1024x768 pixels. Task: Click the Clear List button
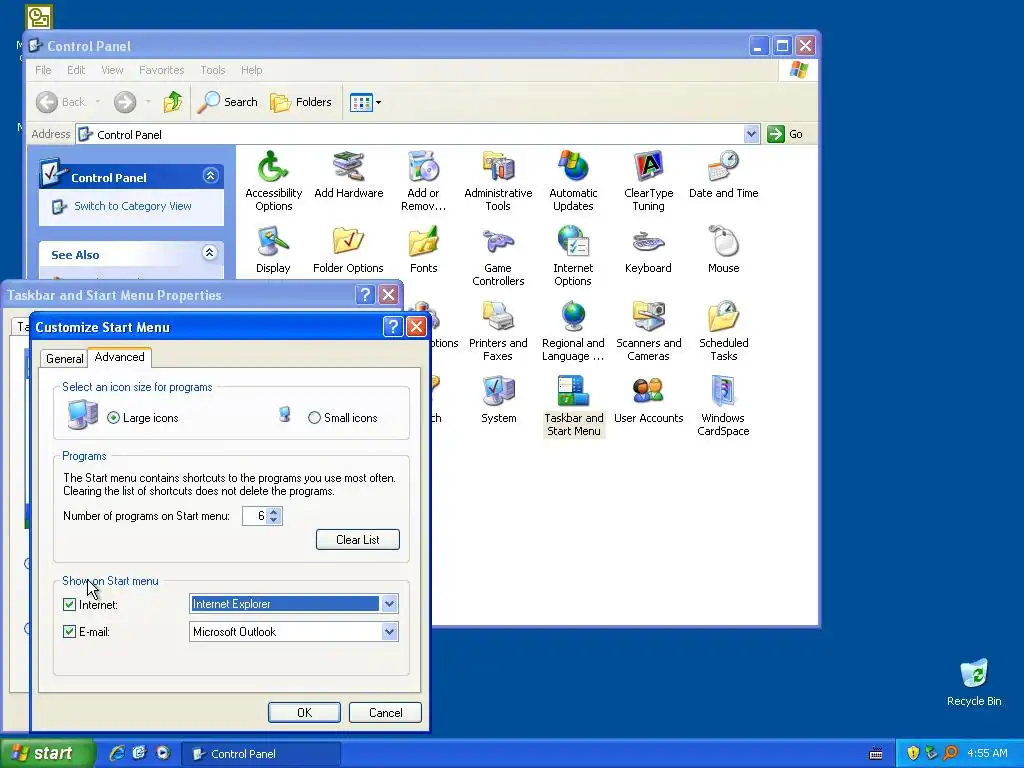[358, 539]
